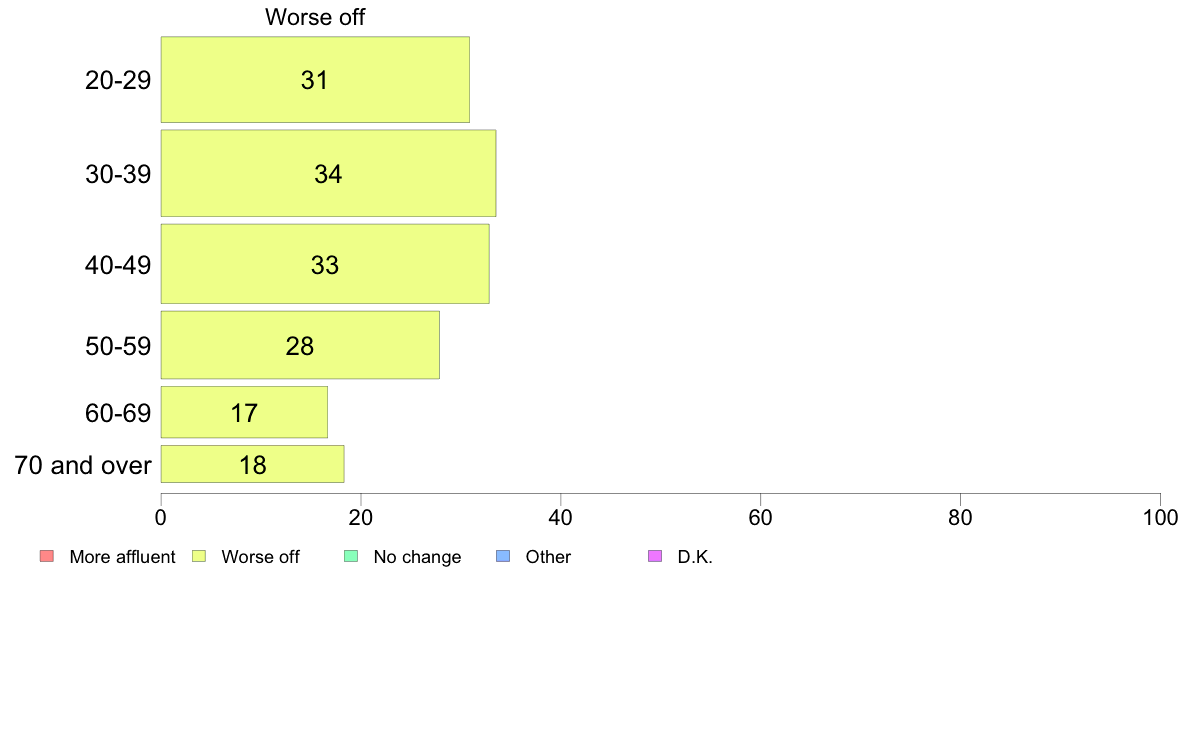This screenshot has width=1188, height=736.
Task: Click the Worse off column heading
Action: (315, 17)
